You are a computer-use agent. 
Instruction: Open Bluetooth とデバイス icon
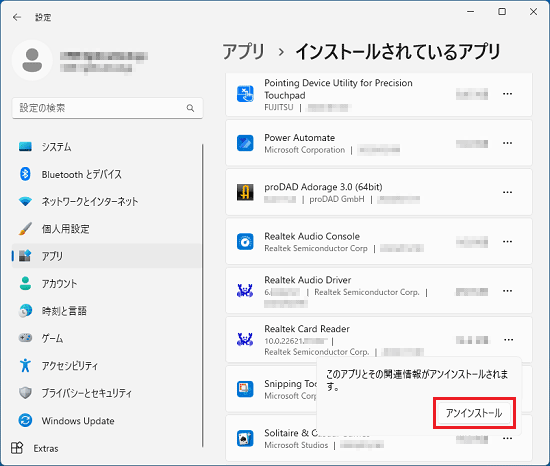(x=25, y=174)
